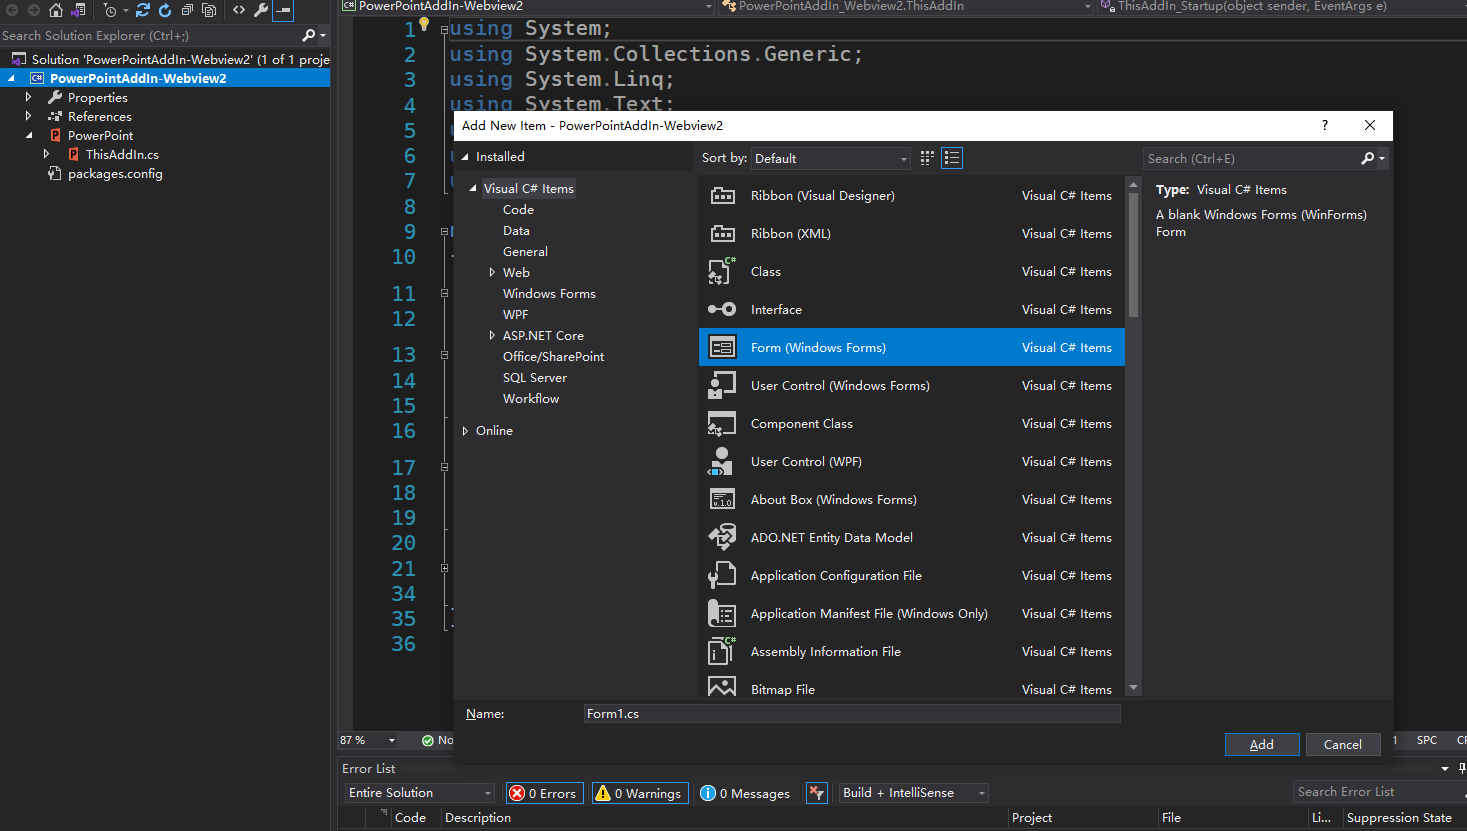
Task: Open the Entire Solution scope dropdown
Action: pyautogui.click(x=420, y=793)
